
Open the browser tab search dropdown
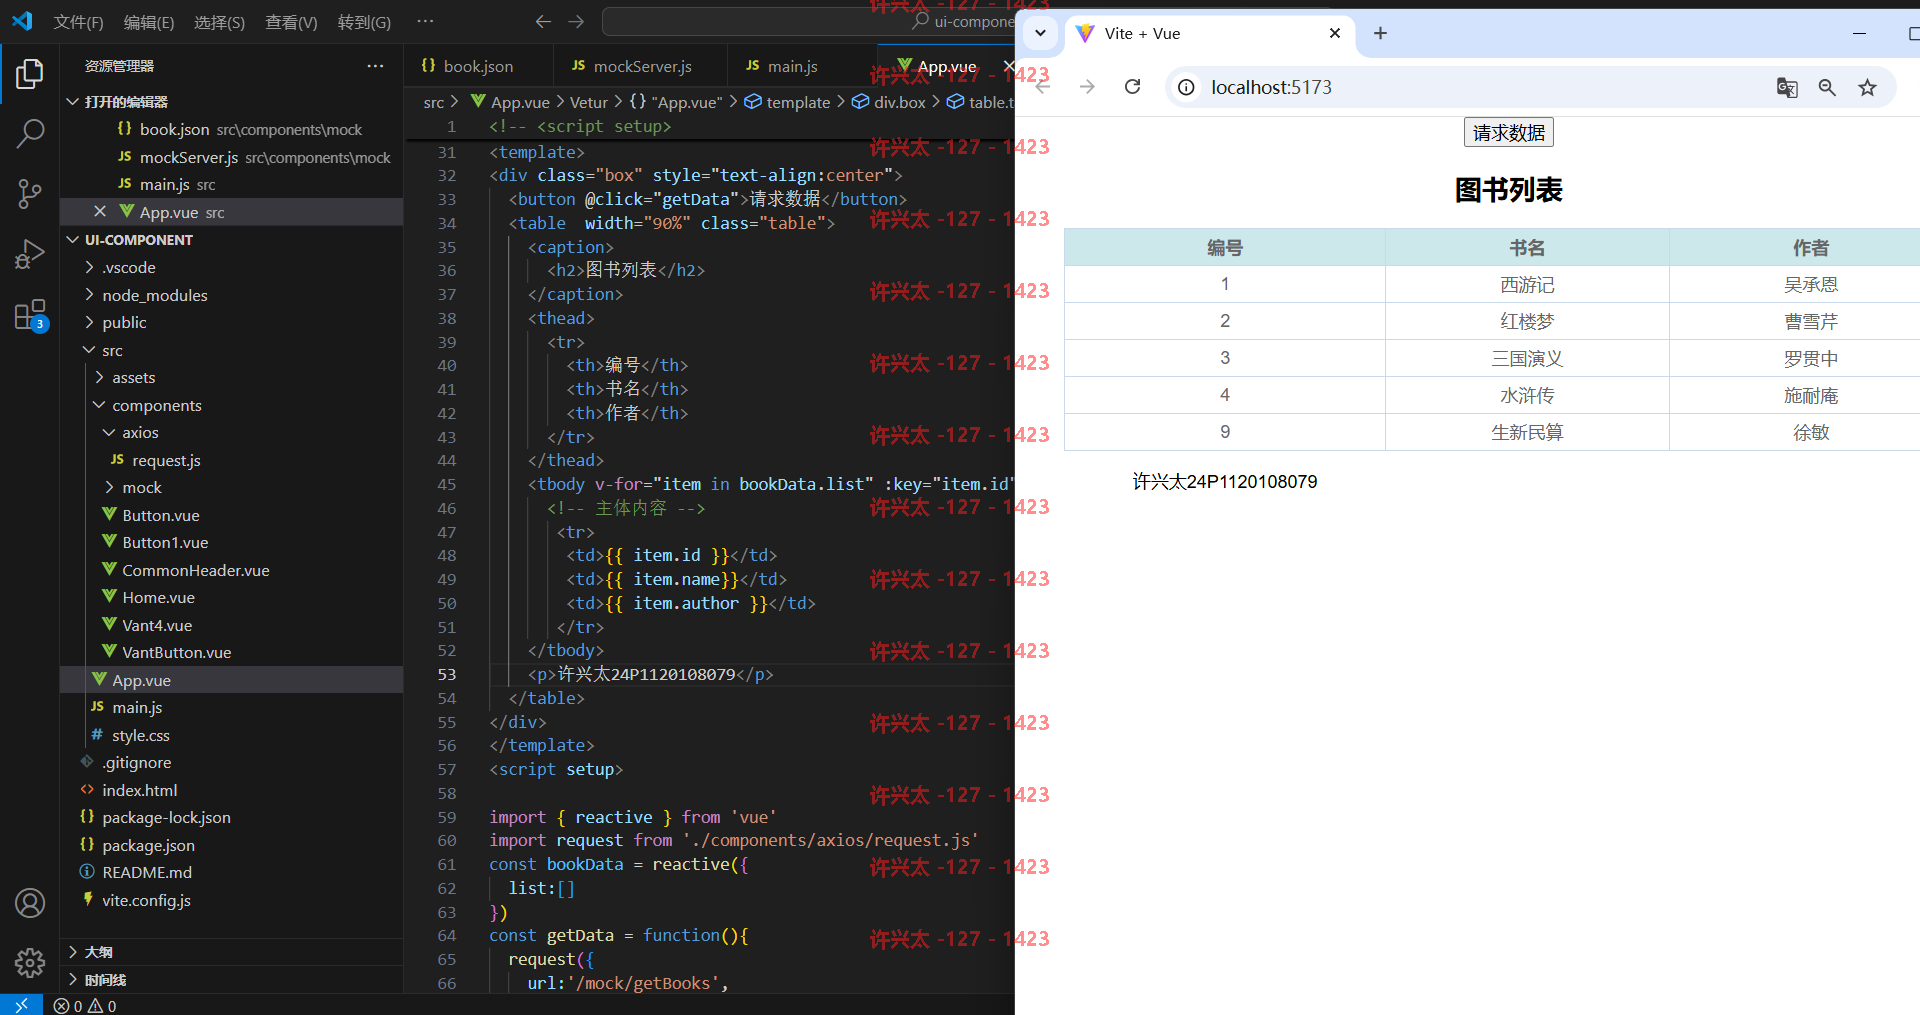pos(1040,33)
